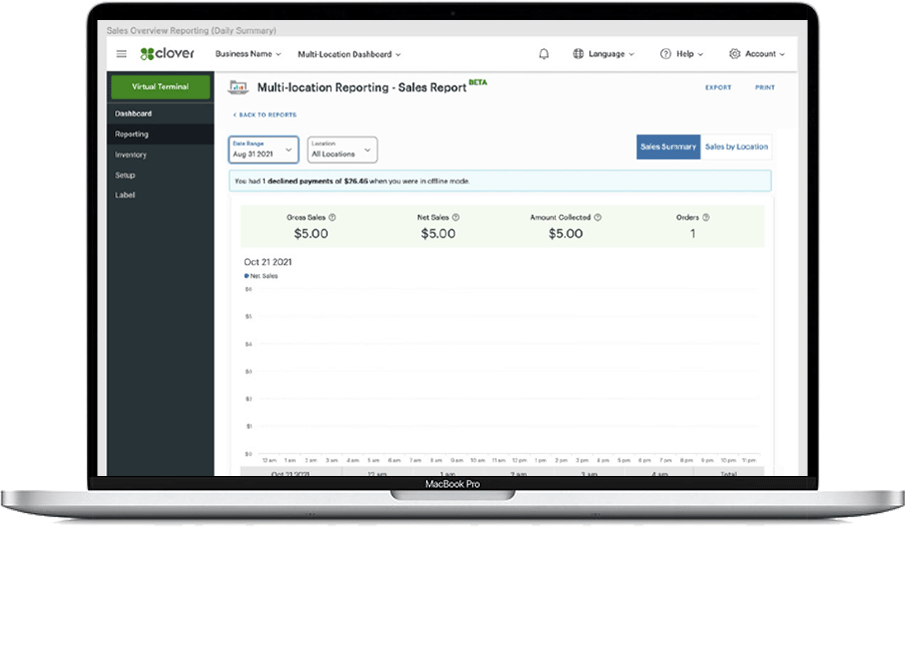The width and height of the screenshot is (905, 665).
Task: Click the Orders count 1
Action: click(x=693, y=234)
